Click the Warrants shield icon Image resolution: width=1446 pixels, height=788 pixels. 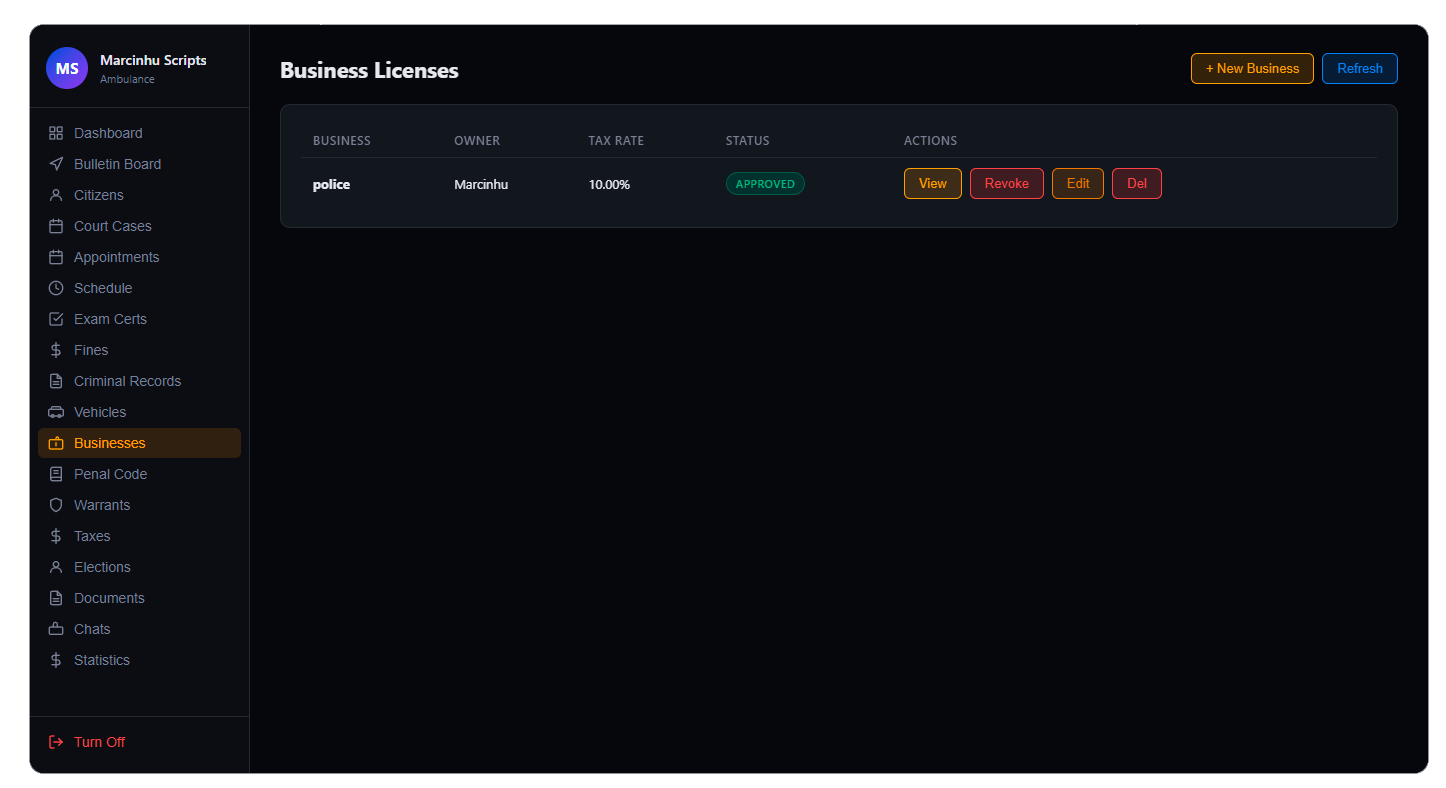(56, 505)
